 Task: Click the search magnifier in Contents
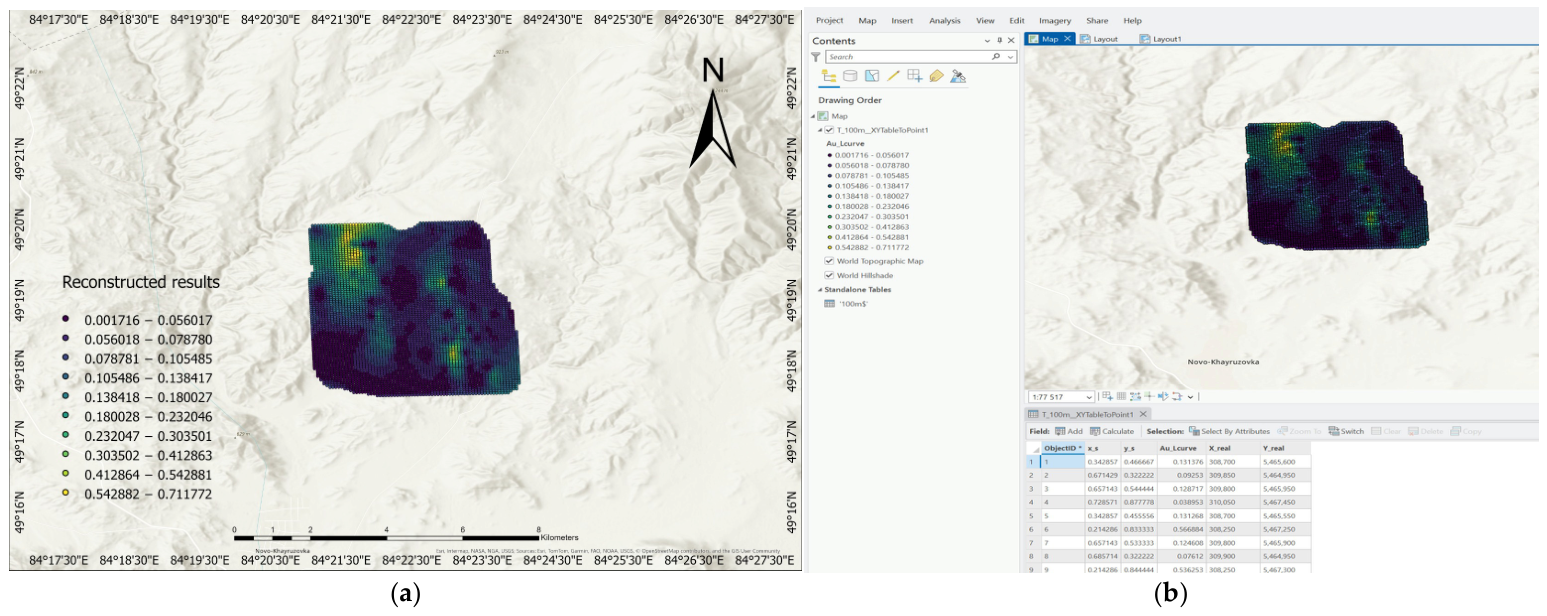pyautogui.click(x=996, y=57)
